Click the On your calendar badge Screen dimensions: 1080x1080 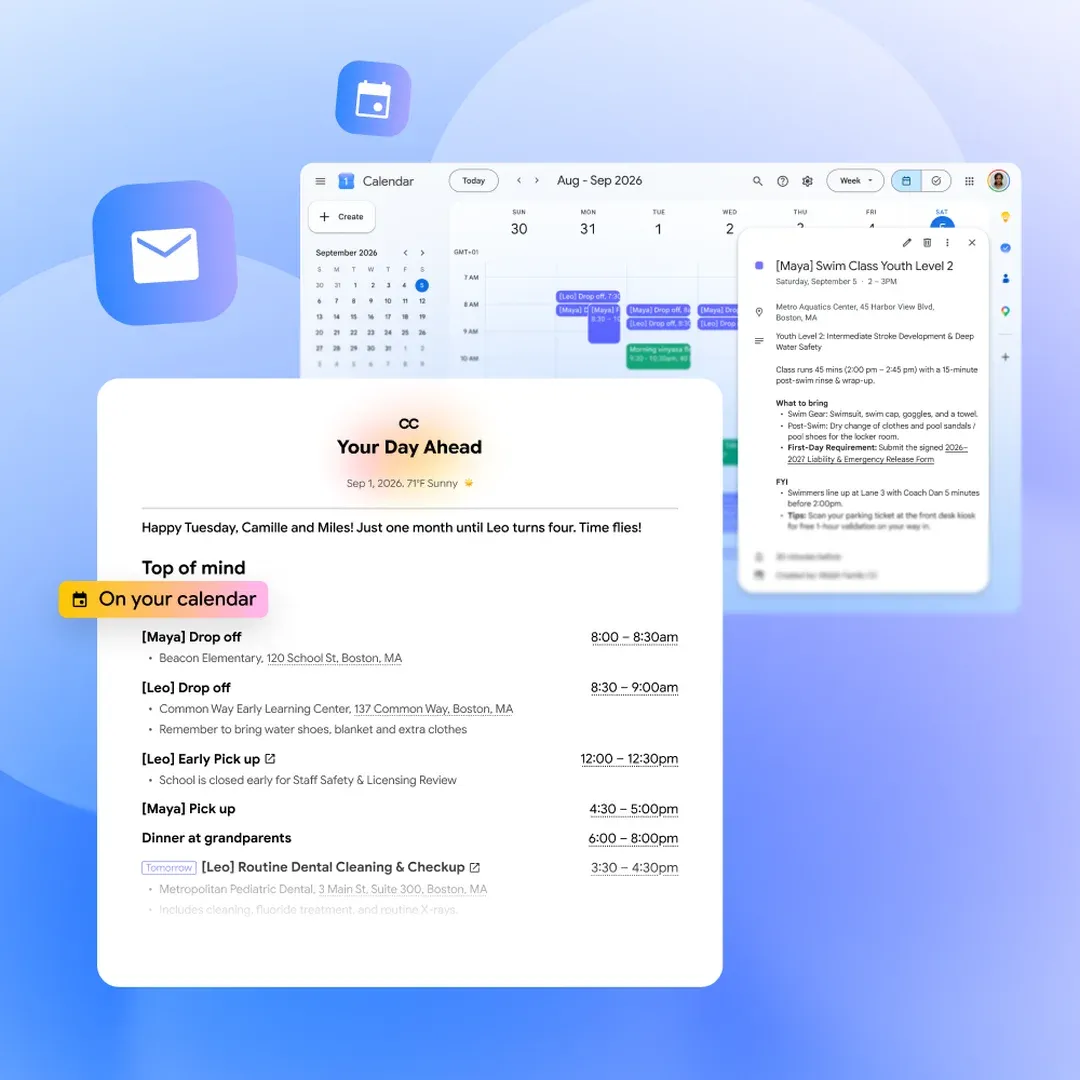coord(163,599)
